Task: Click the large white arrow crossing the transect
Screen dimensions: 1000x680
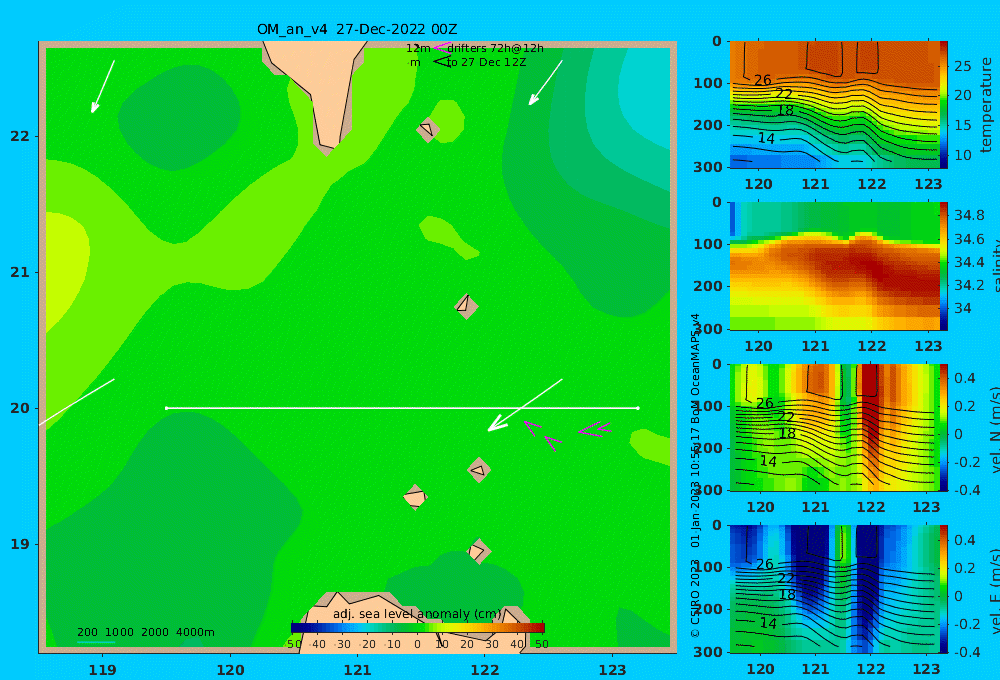Action: 525,405
